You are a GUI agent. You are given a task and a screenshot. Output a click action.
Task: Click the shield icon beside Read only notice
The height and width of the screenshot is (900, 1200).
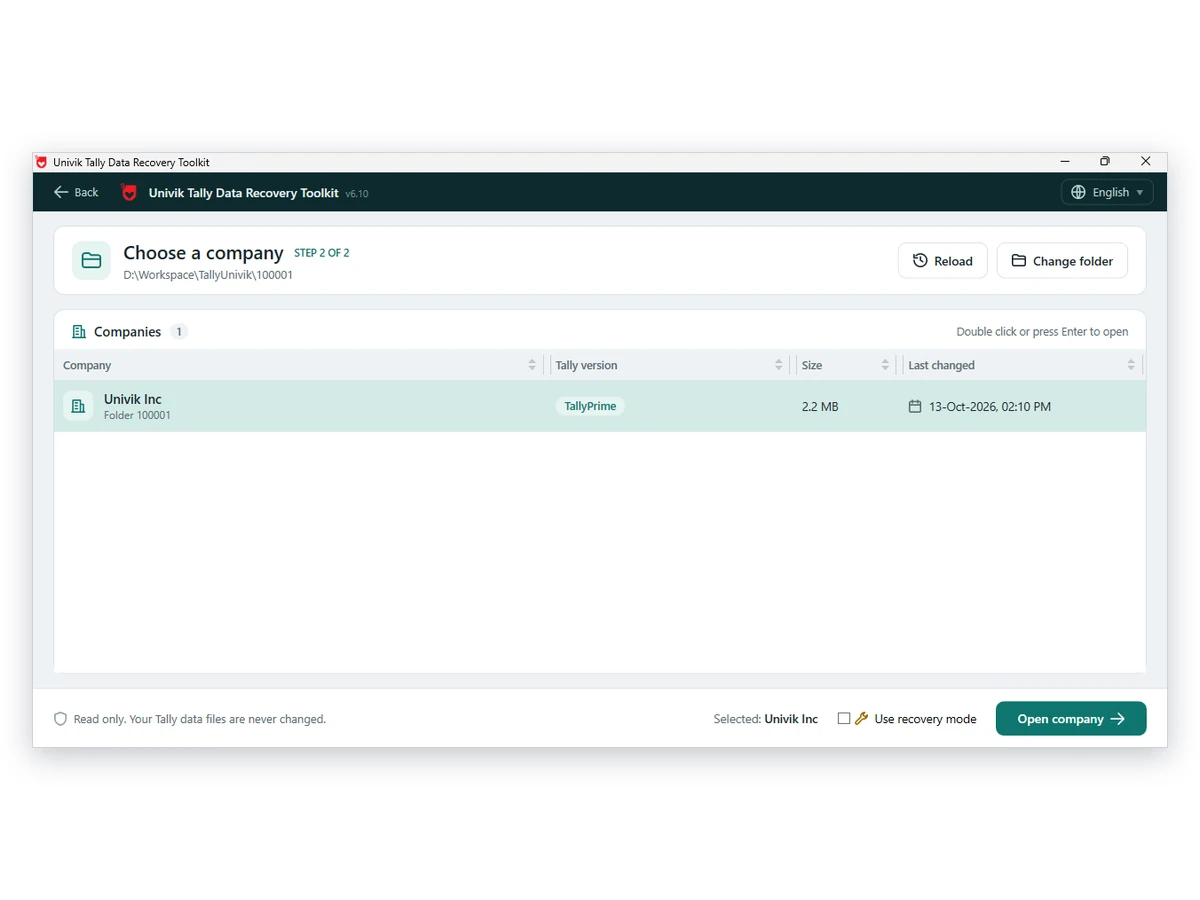click(x=60, y=719)
